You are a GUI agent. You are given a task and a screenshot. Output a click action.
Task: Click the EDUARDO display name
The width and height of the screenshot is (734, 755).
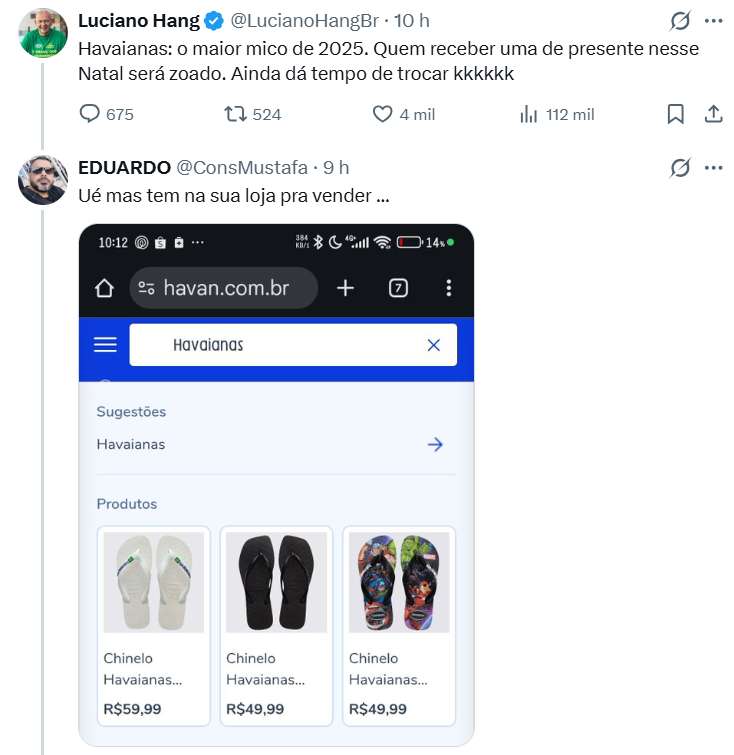(x=124, y=168)
